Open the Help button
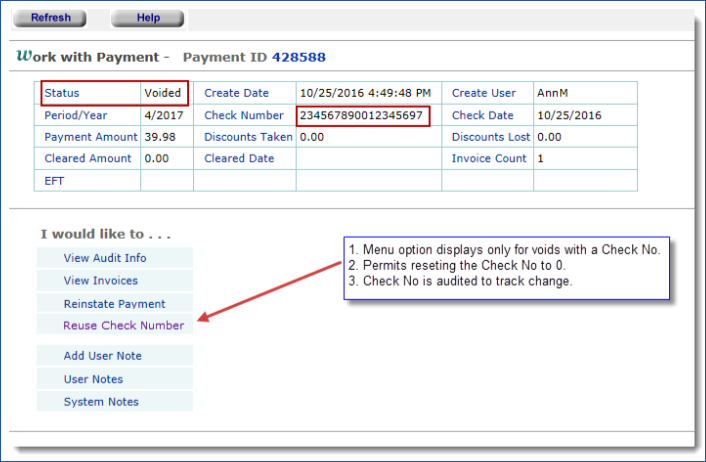The width and height of the screenshot is (706, 462). pyautogui.click(x=147, y=18)
